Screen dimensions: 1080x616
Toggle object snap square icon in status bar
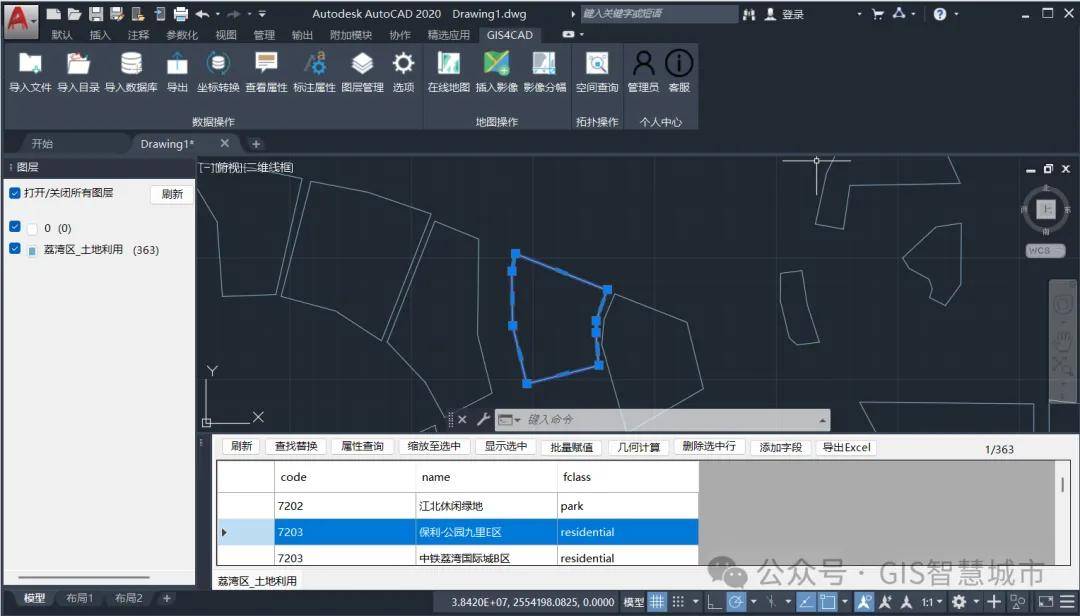tap(827, 602)
